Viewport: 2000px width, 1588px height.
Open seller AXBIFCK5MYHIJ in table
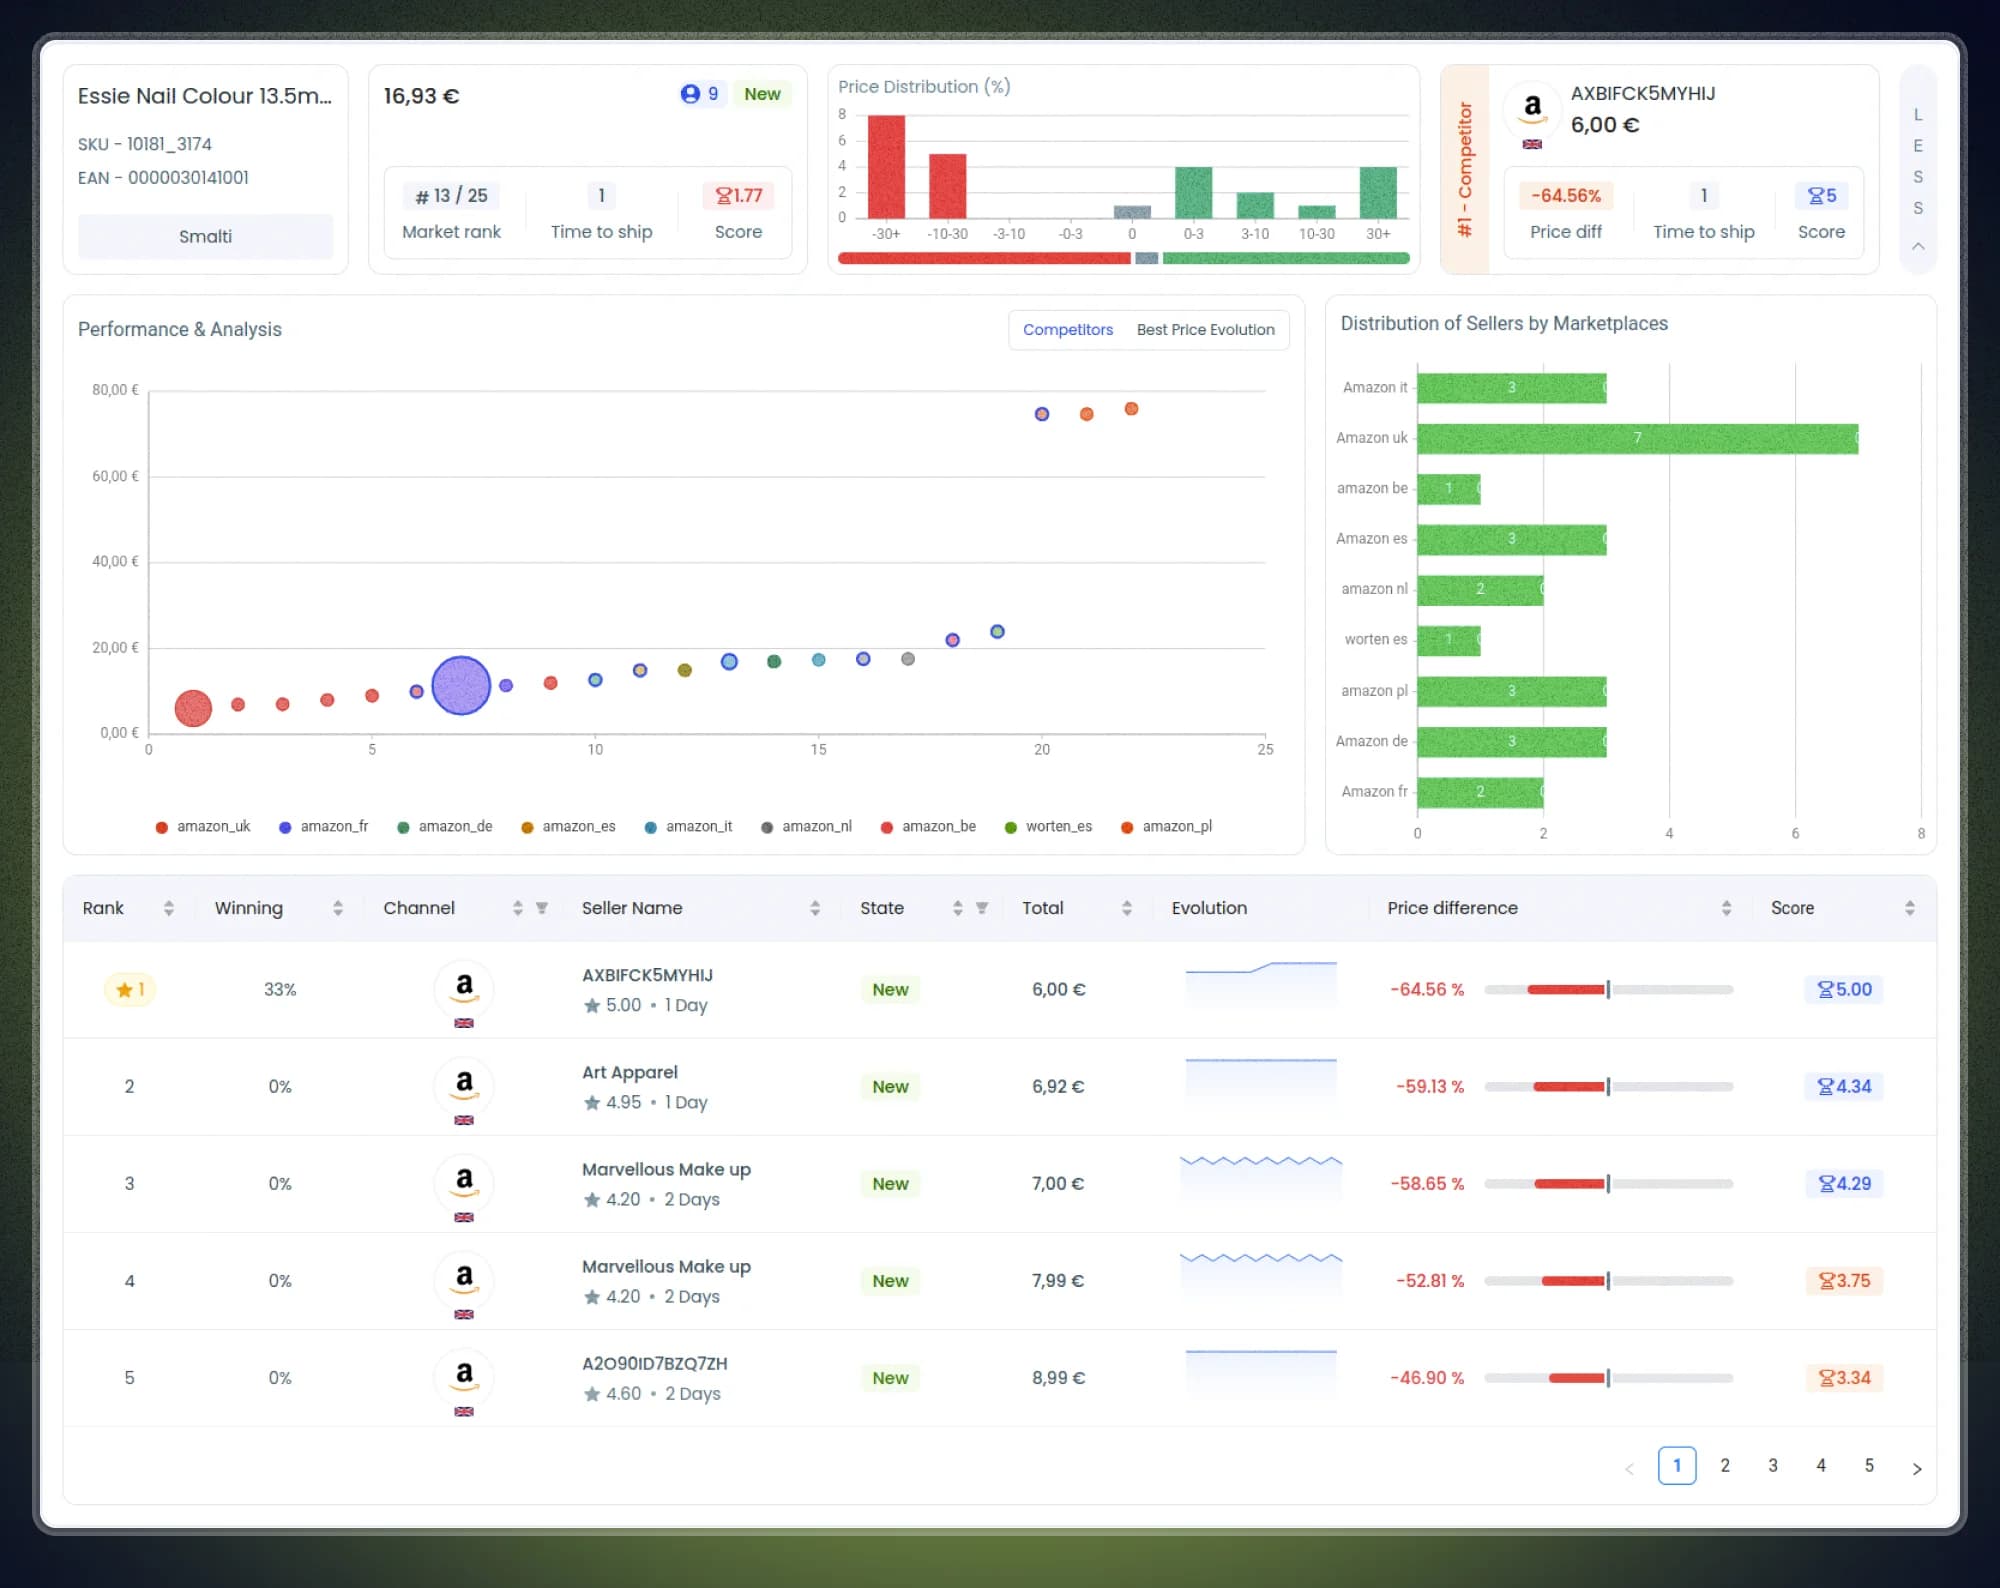pos(647,975)
